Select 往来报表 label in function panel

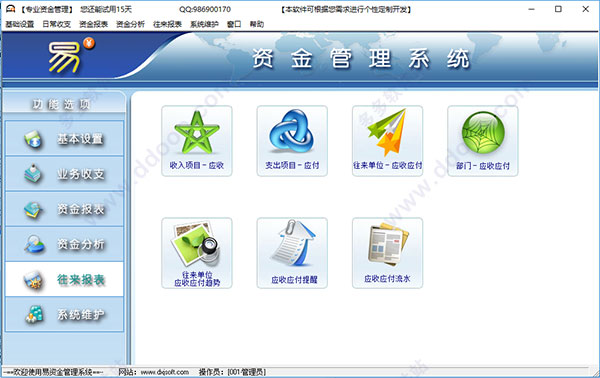click(x=80, y=280)
